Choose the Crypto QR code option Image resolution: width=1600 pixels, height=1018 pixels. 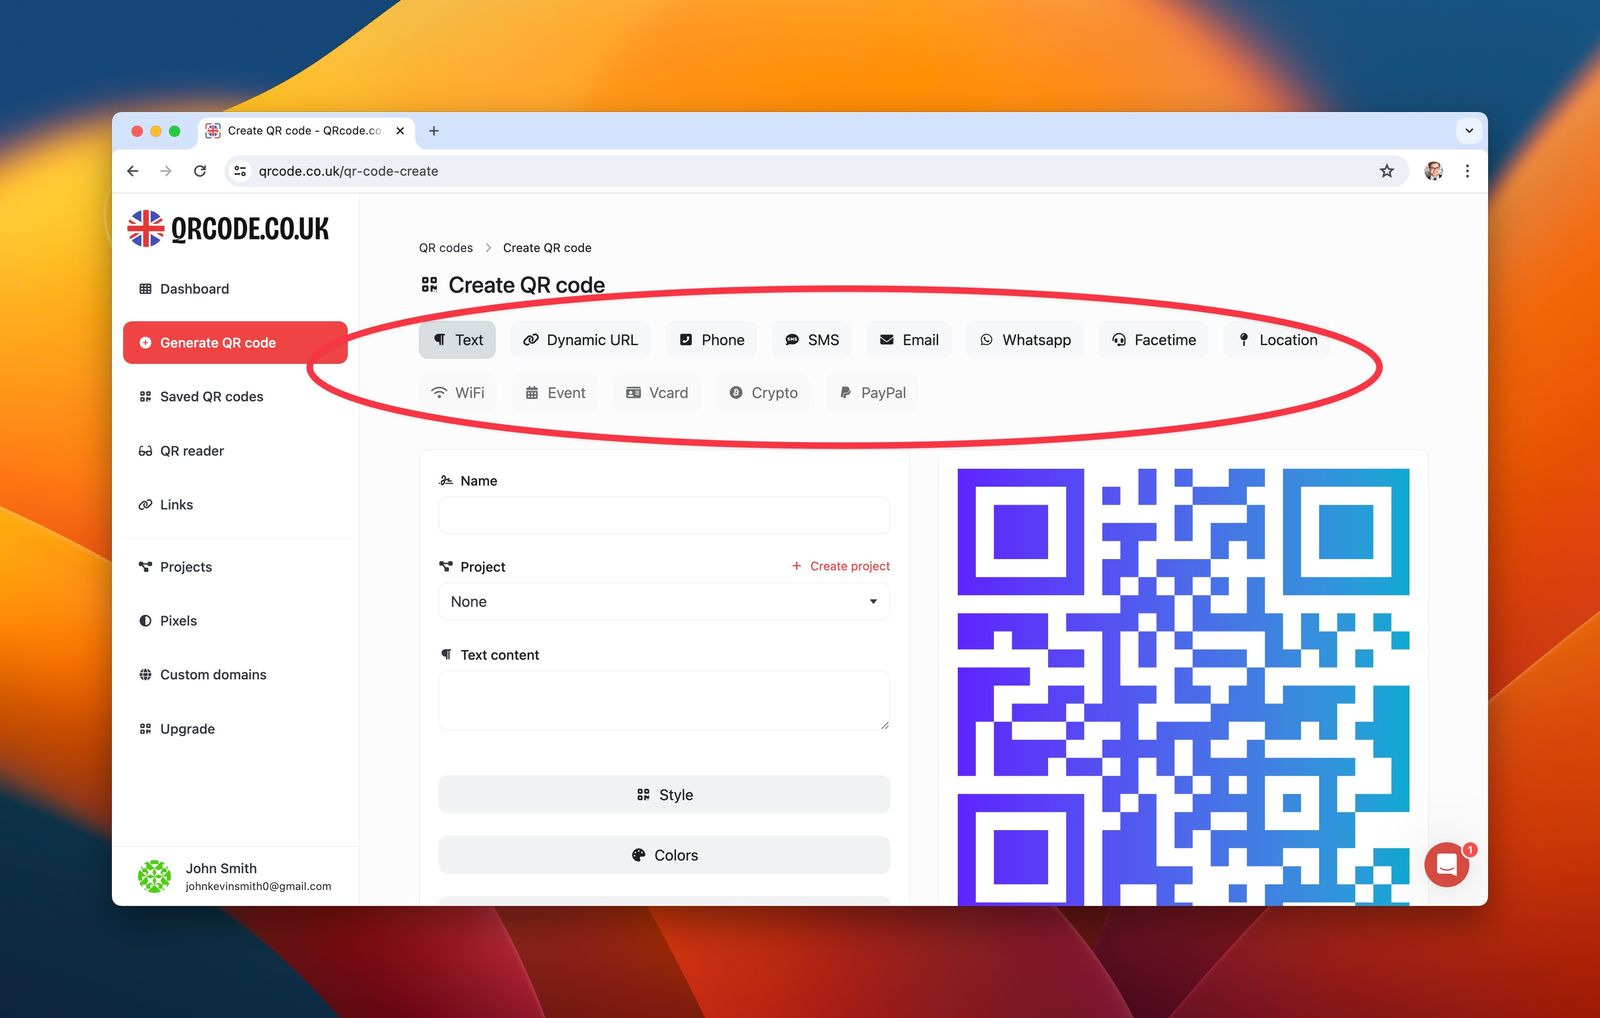(763, 392)
